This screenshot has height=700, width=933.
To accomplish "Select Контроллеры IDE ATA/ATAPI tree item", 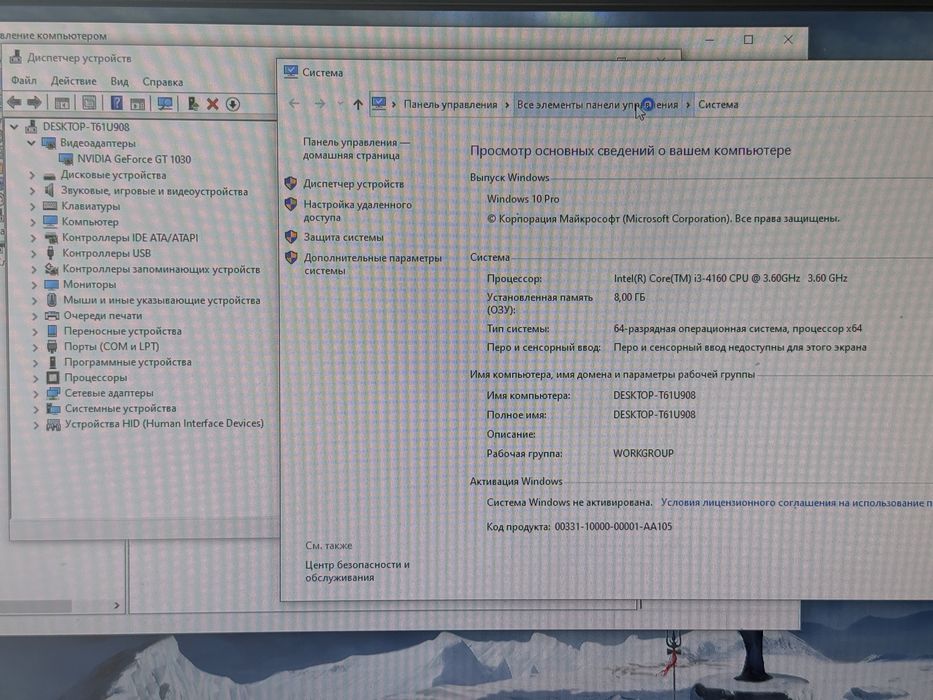I will [130, 238].
